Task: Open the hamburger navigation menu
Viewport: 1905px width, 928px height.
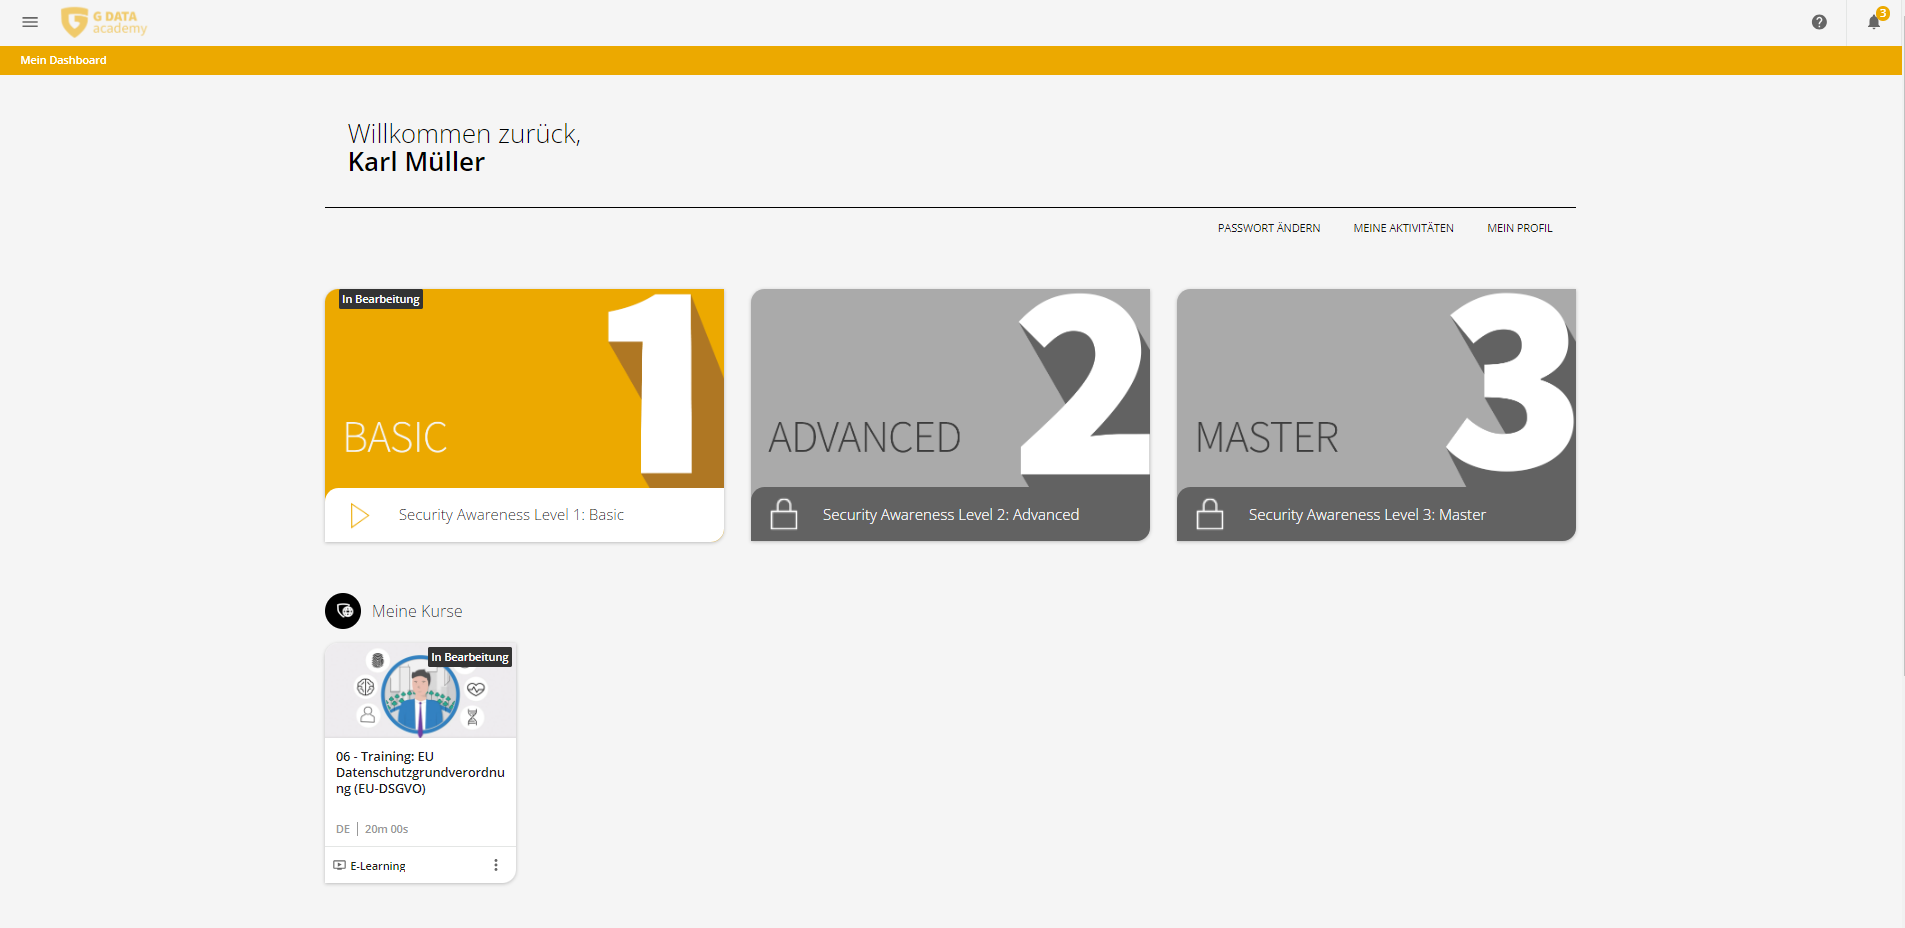Action: click(x=30, y=22)
